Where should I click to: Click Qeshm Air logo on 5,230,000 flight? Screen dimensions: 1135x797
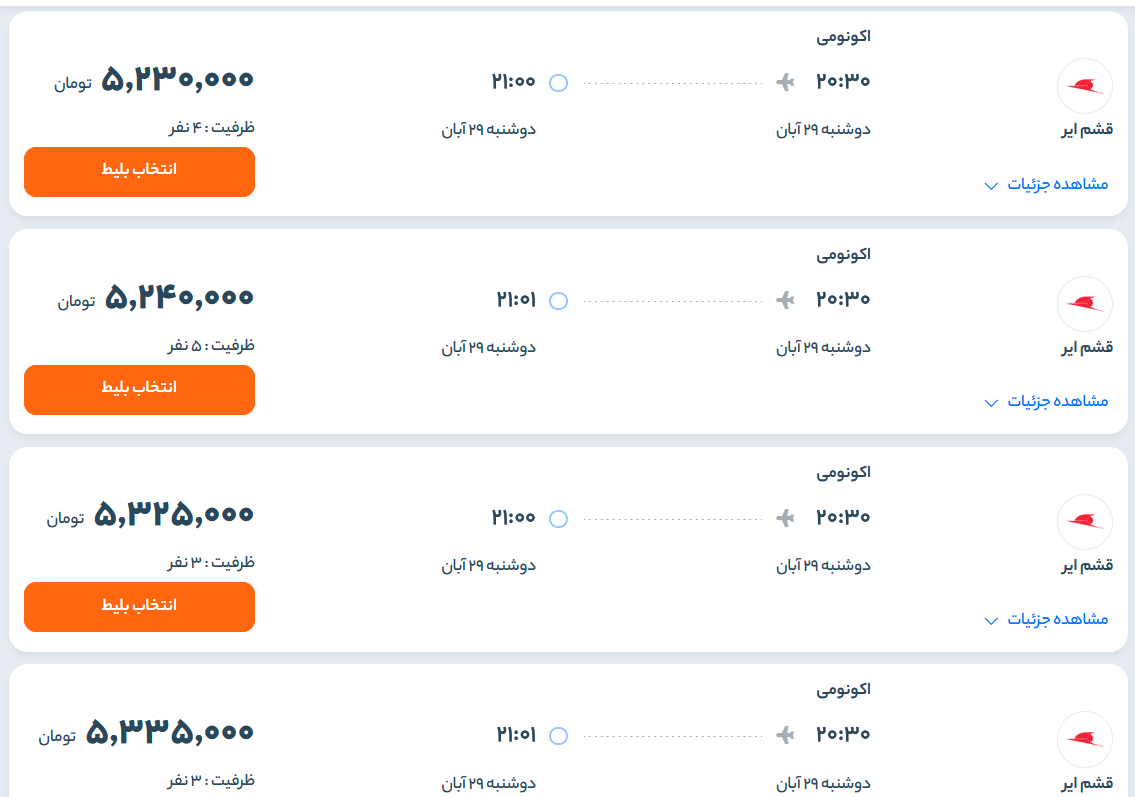click(1084, 86)
